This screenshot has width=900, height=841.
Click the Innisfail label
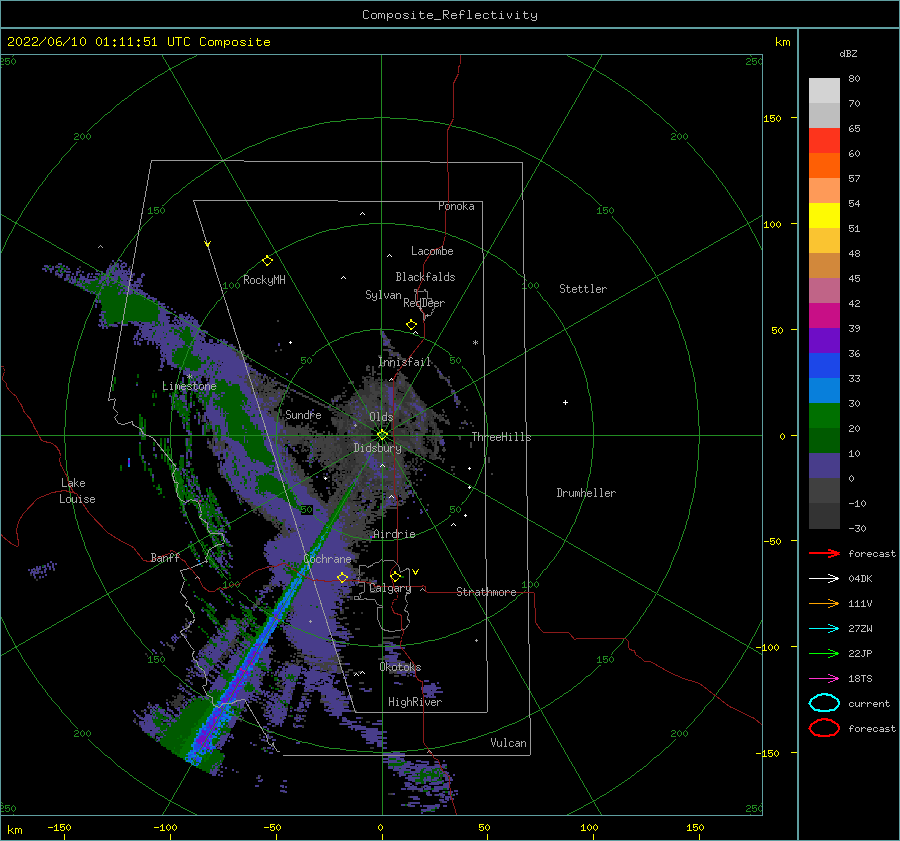tap(405, 362)
